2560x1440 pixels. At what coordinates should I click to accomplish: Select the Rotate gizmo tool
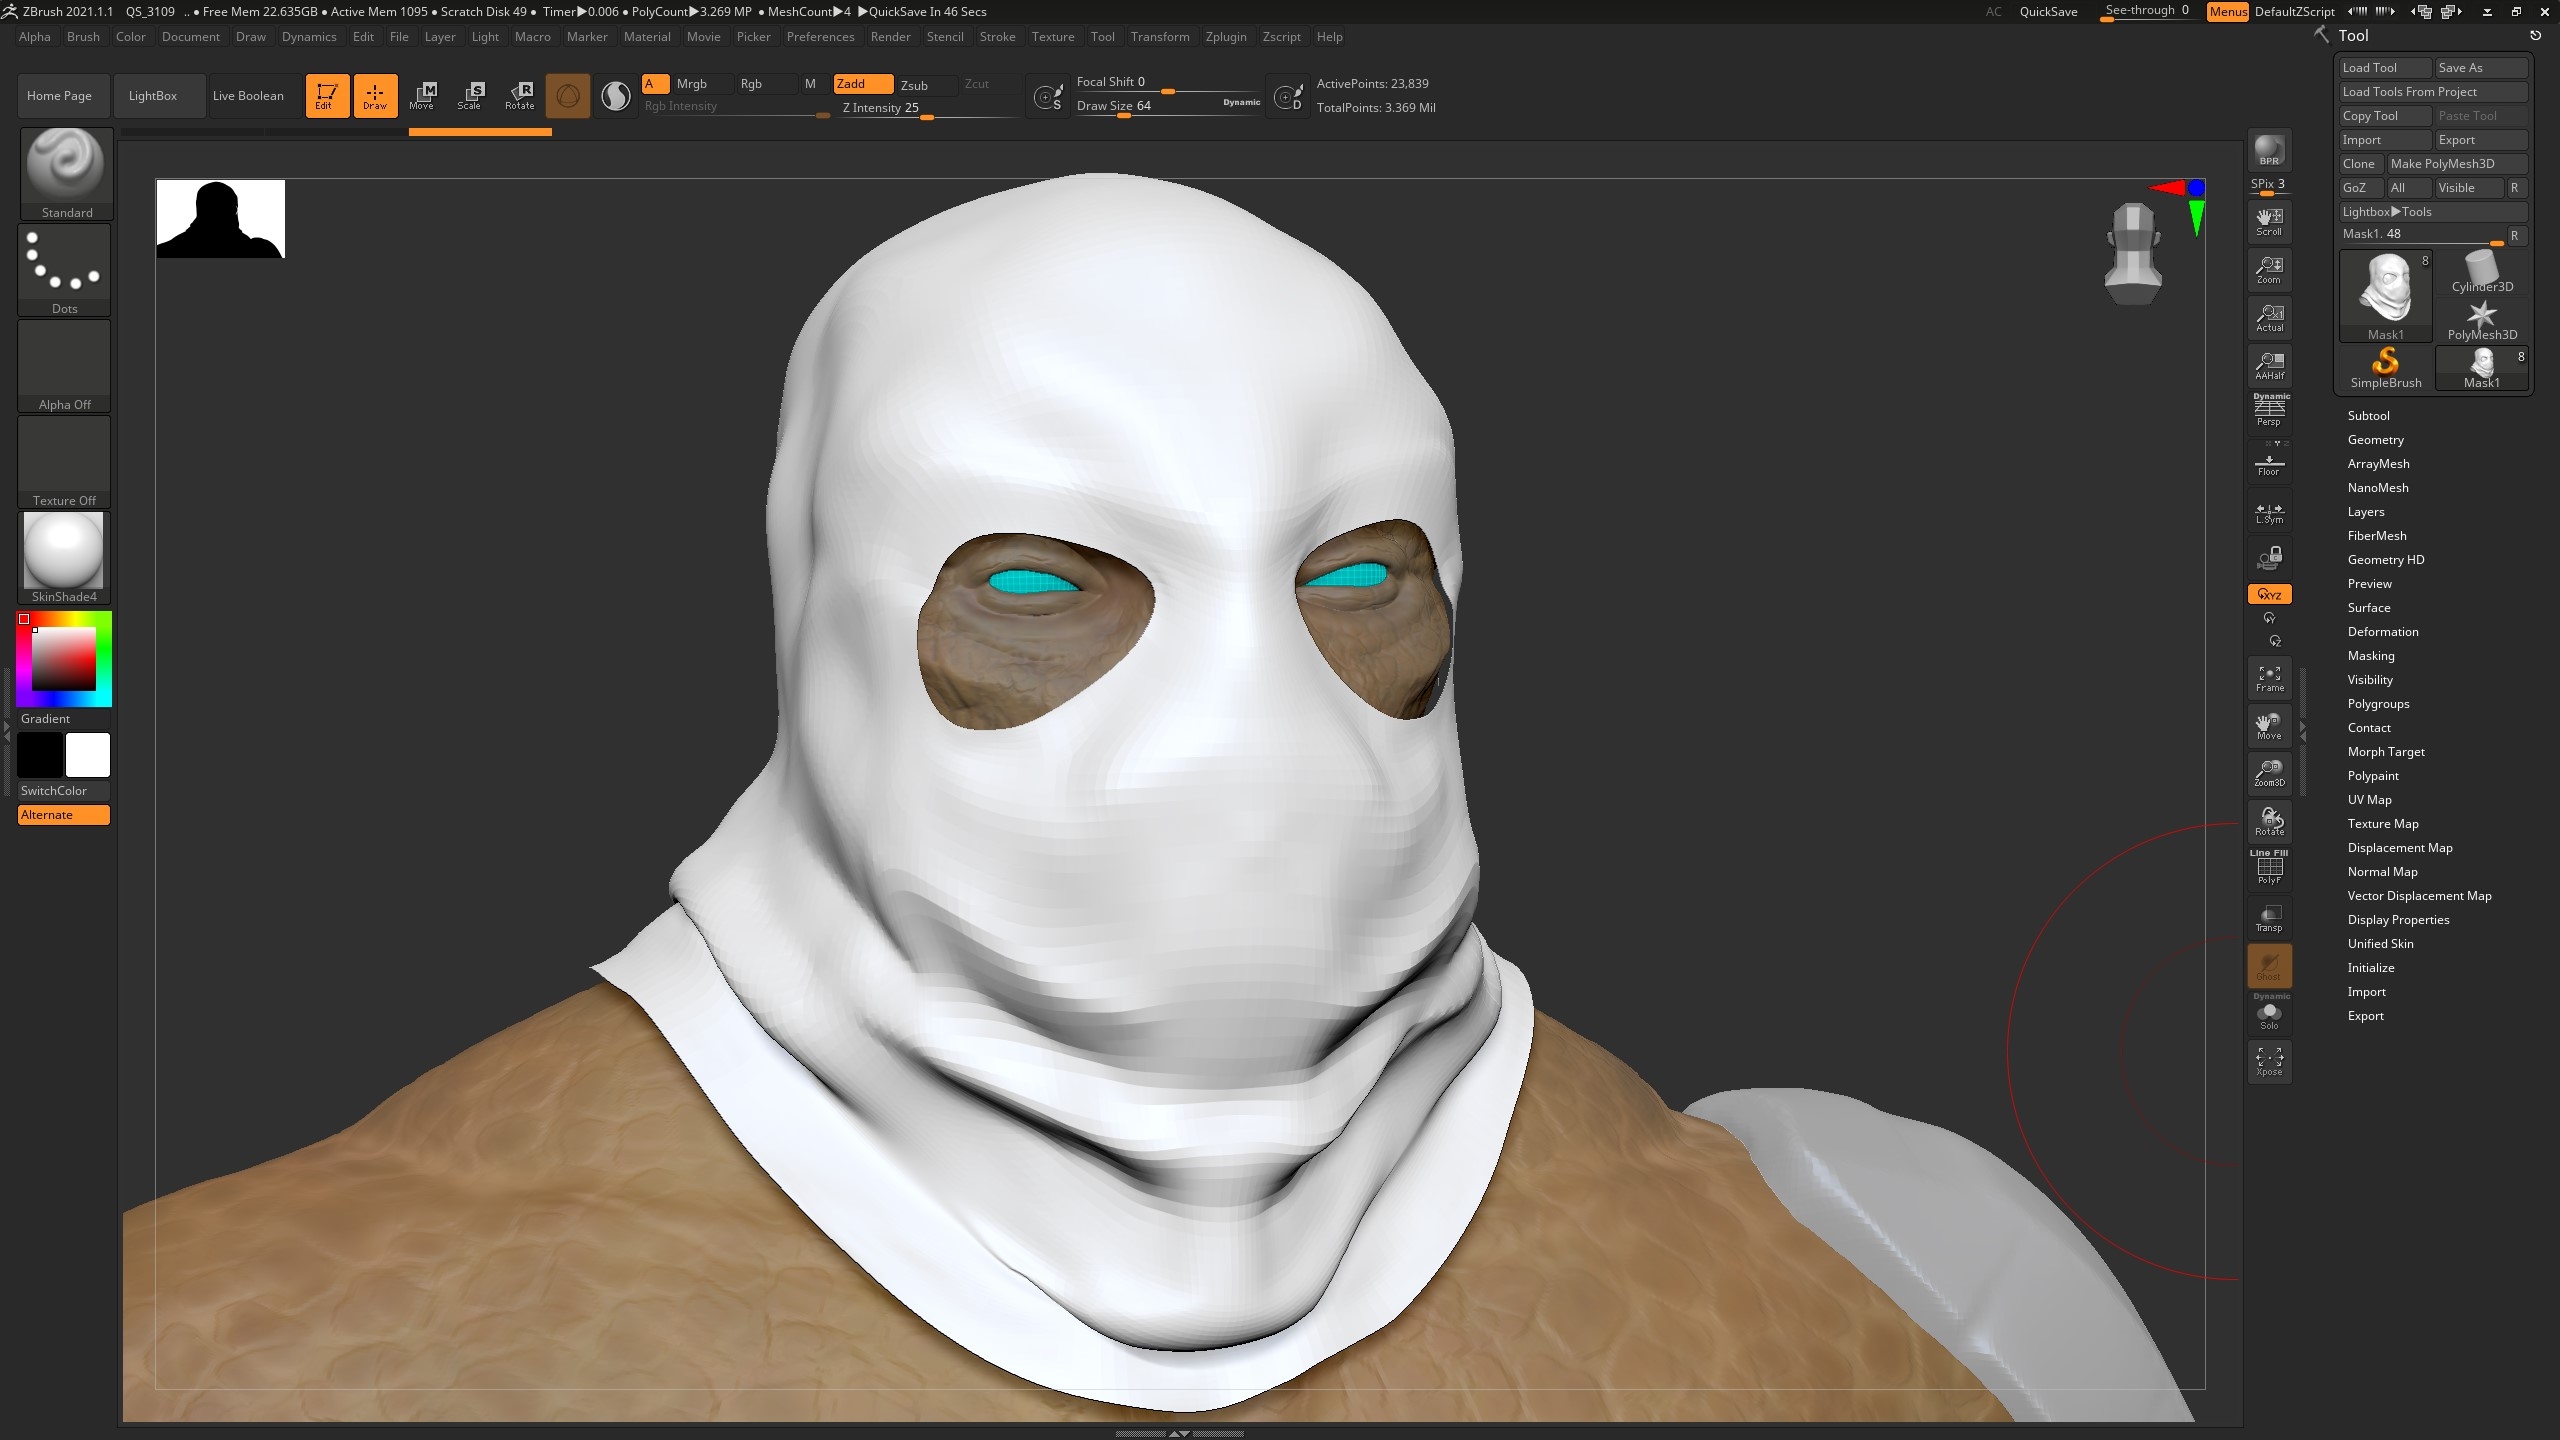[x=519, y=96]
